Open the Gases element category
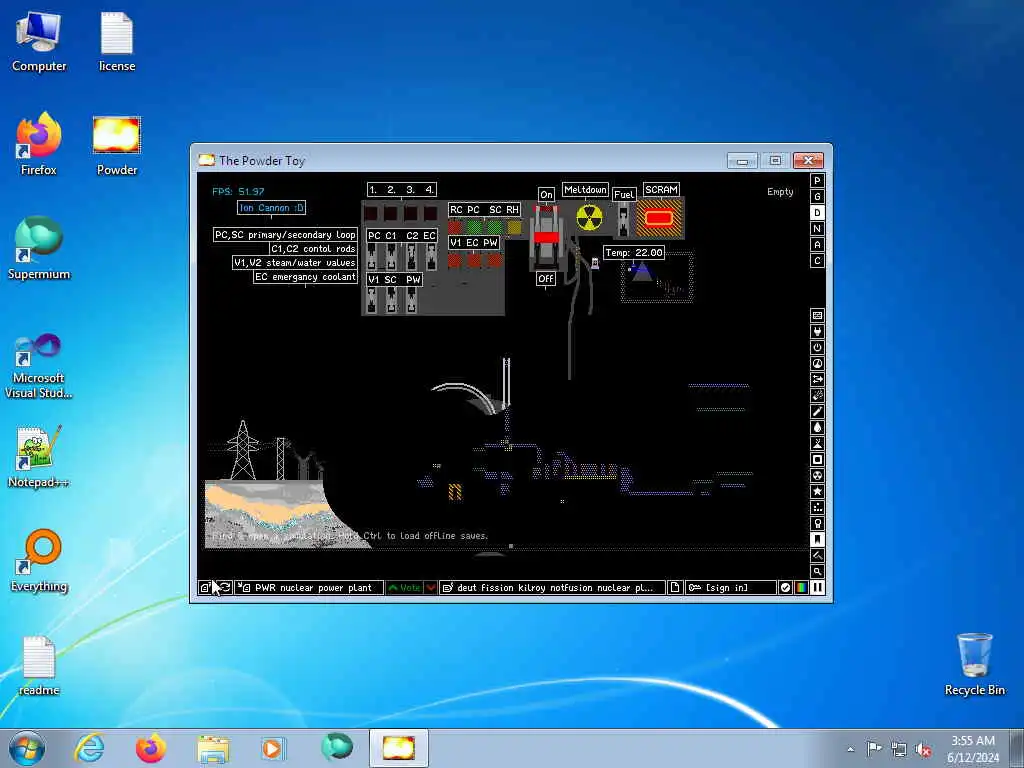The image size is (1024, 768). coord(817,411)
